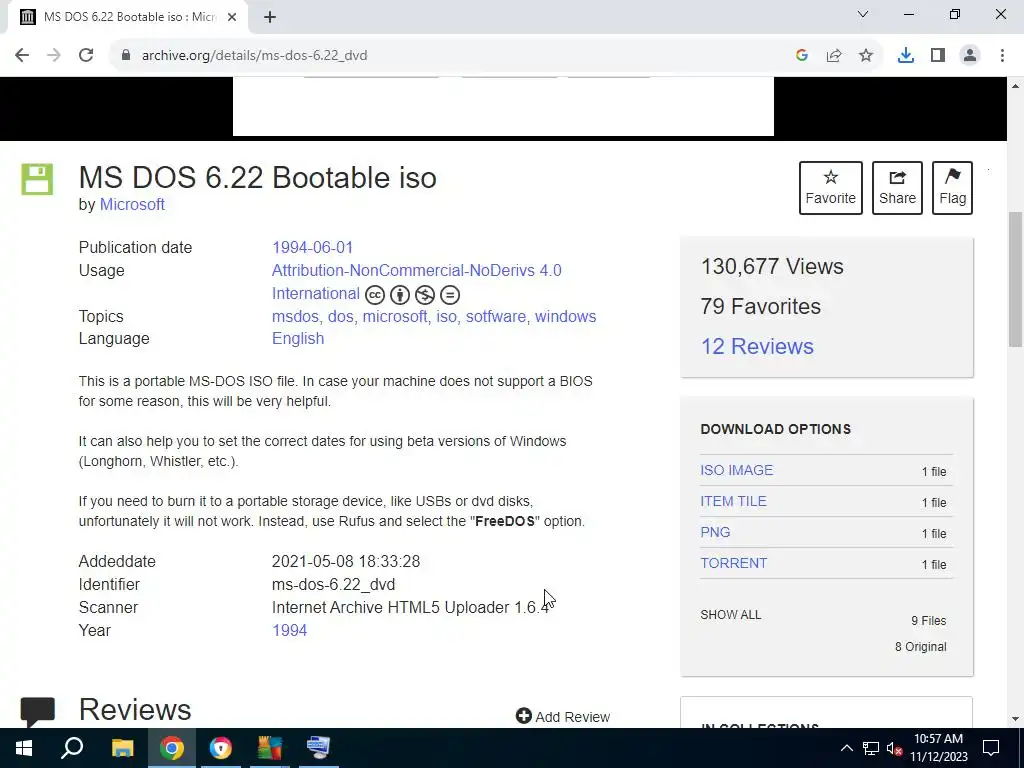The image size is (1024, 768).
Task: Open Google icon in address bar
Action: [802, 55]
